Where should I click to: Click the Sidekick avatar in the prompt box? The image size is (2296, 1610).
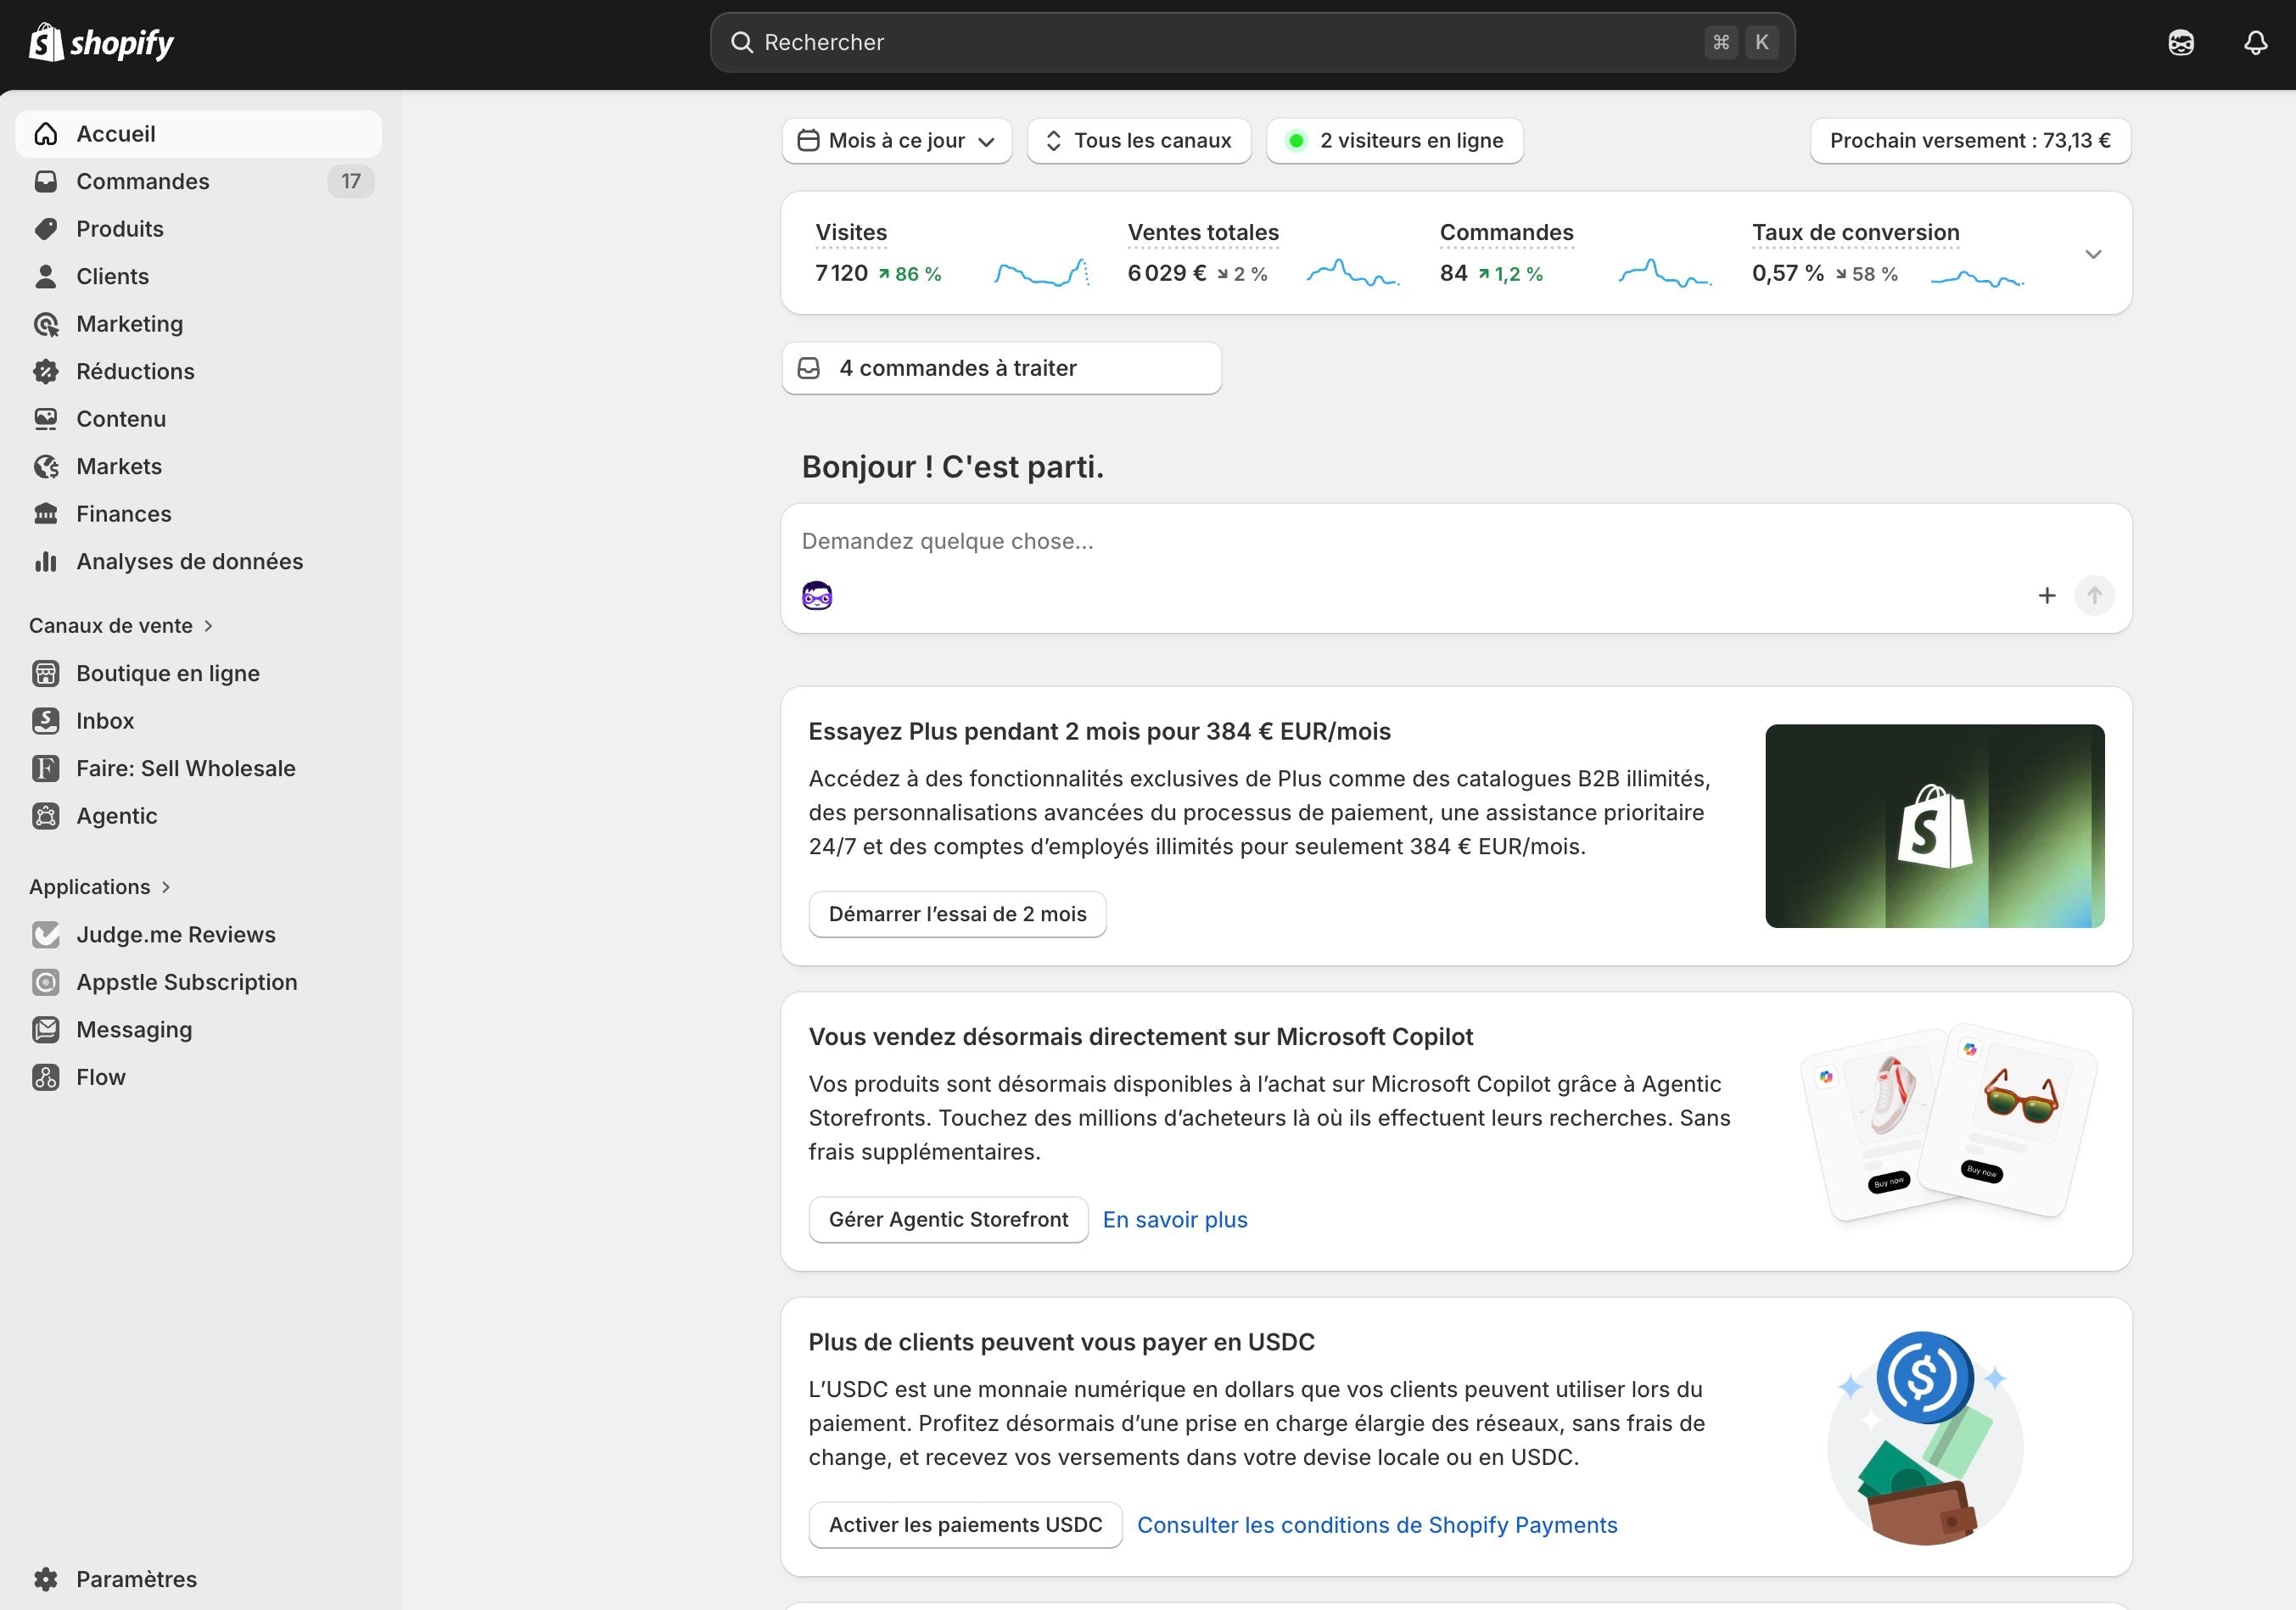[x=817, y=596]
